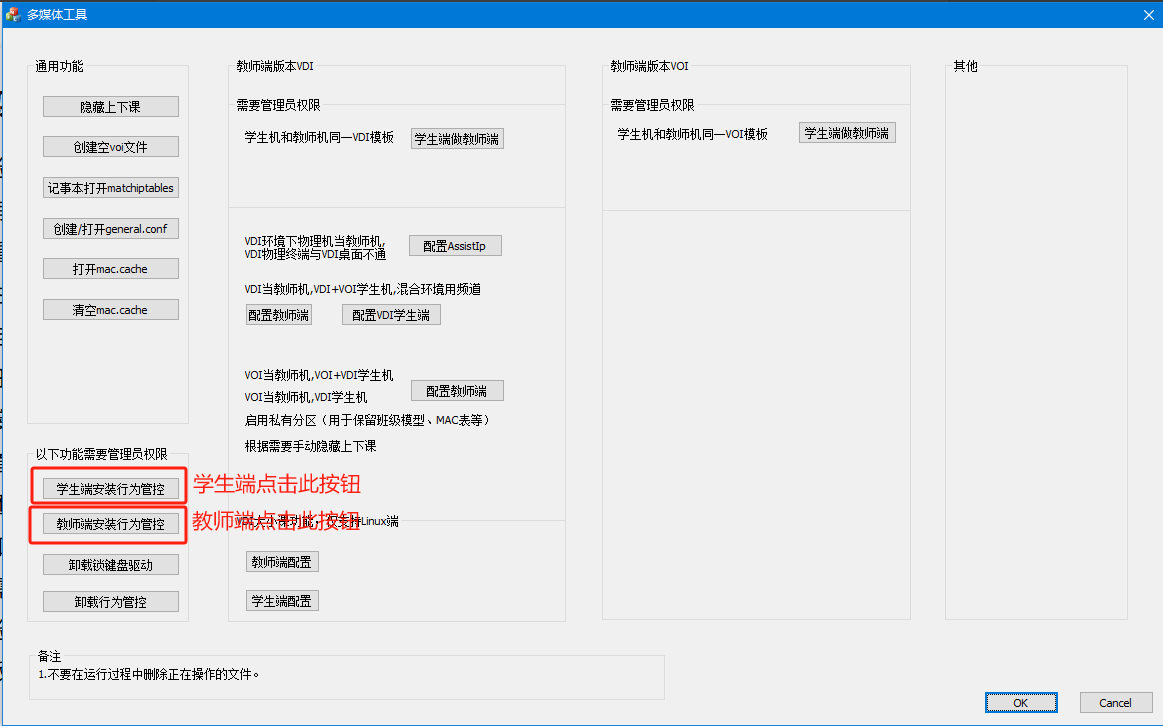This screenshot has height=726, width=1163.
Task: Select the 卸载行为管控 button
Action: coord(111,602)
